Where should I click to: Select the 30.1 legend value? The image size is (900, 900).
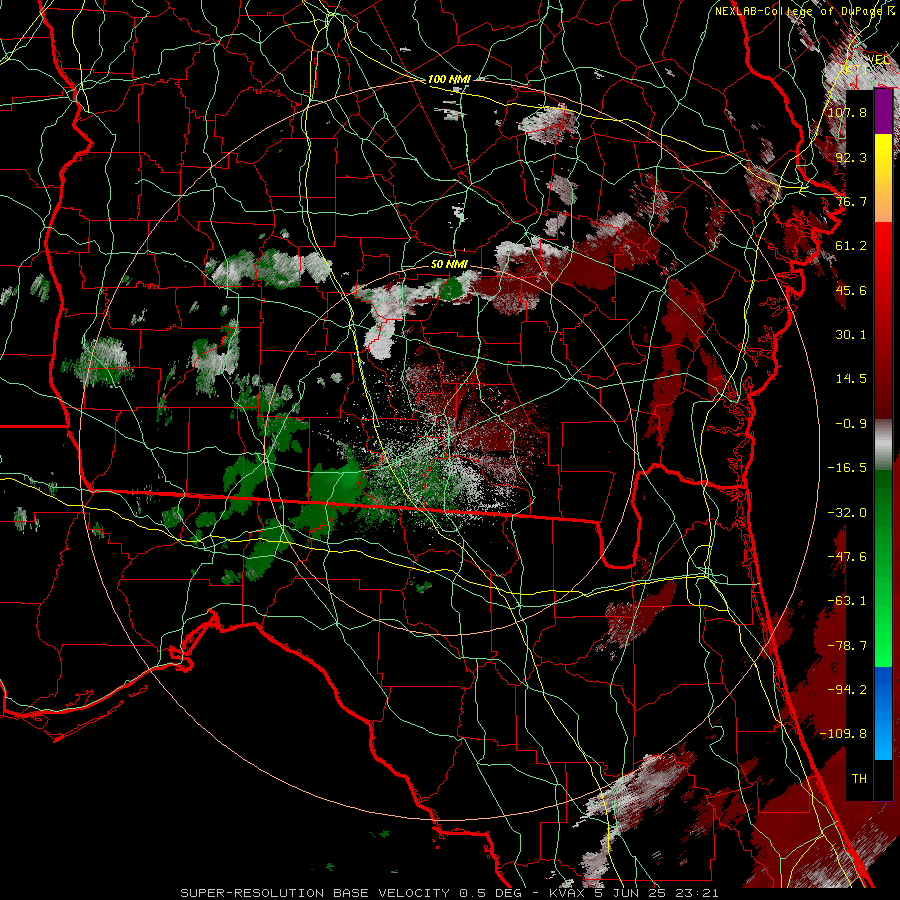click(851, 335)
